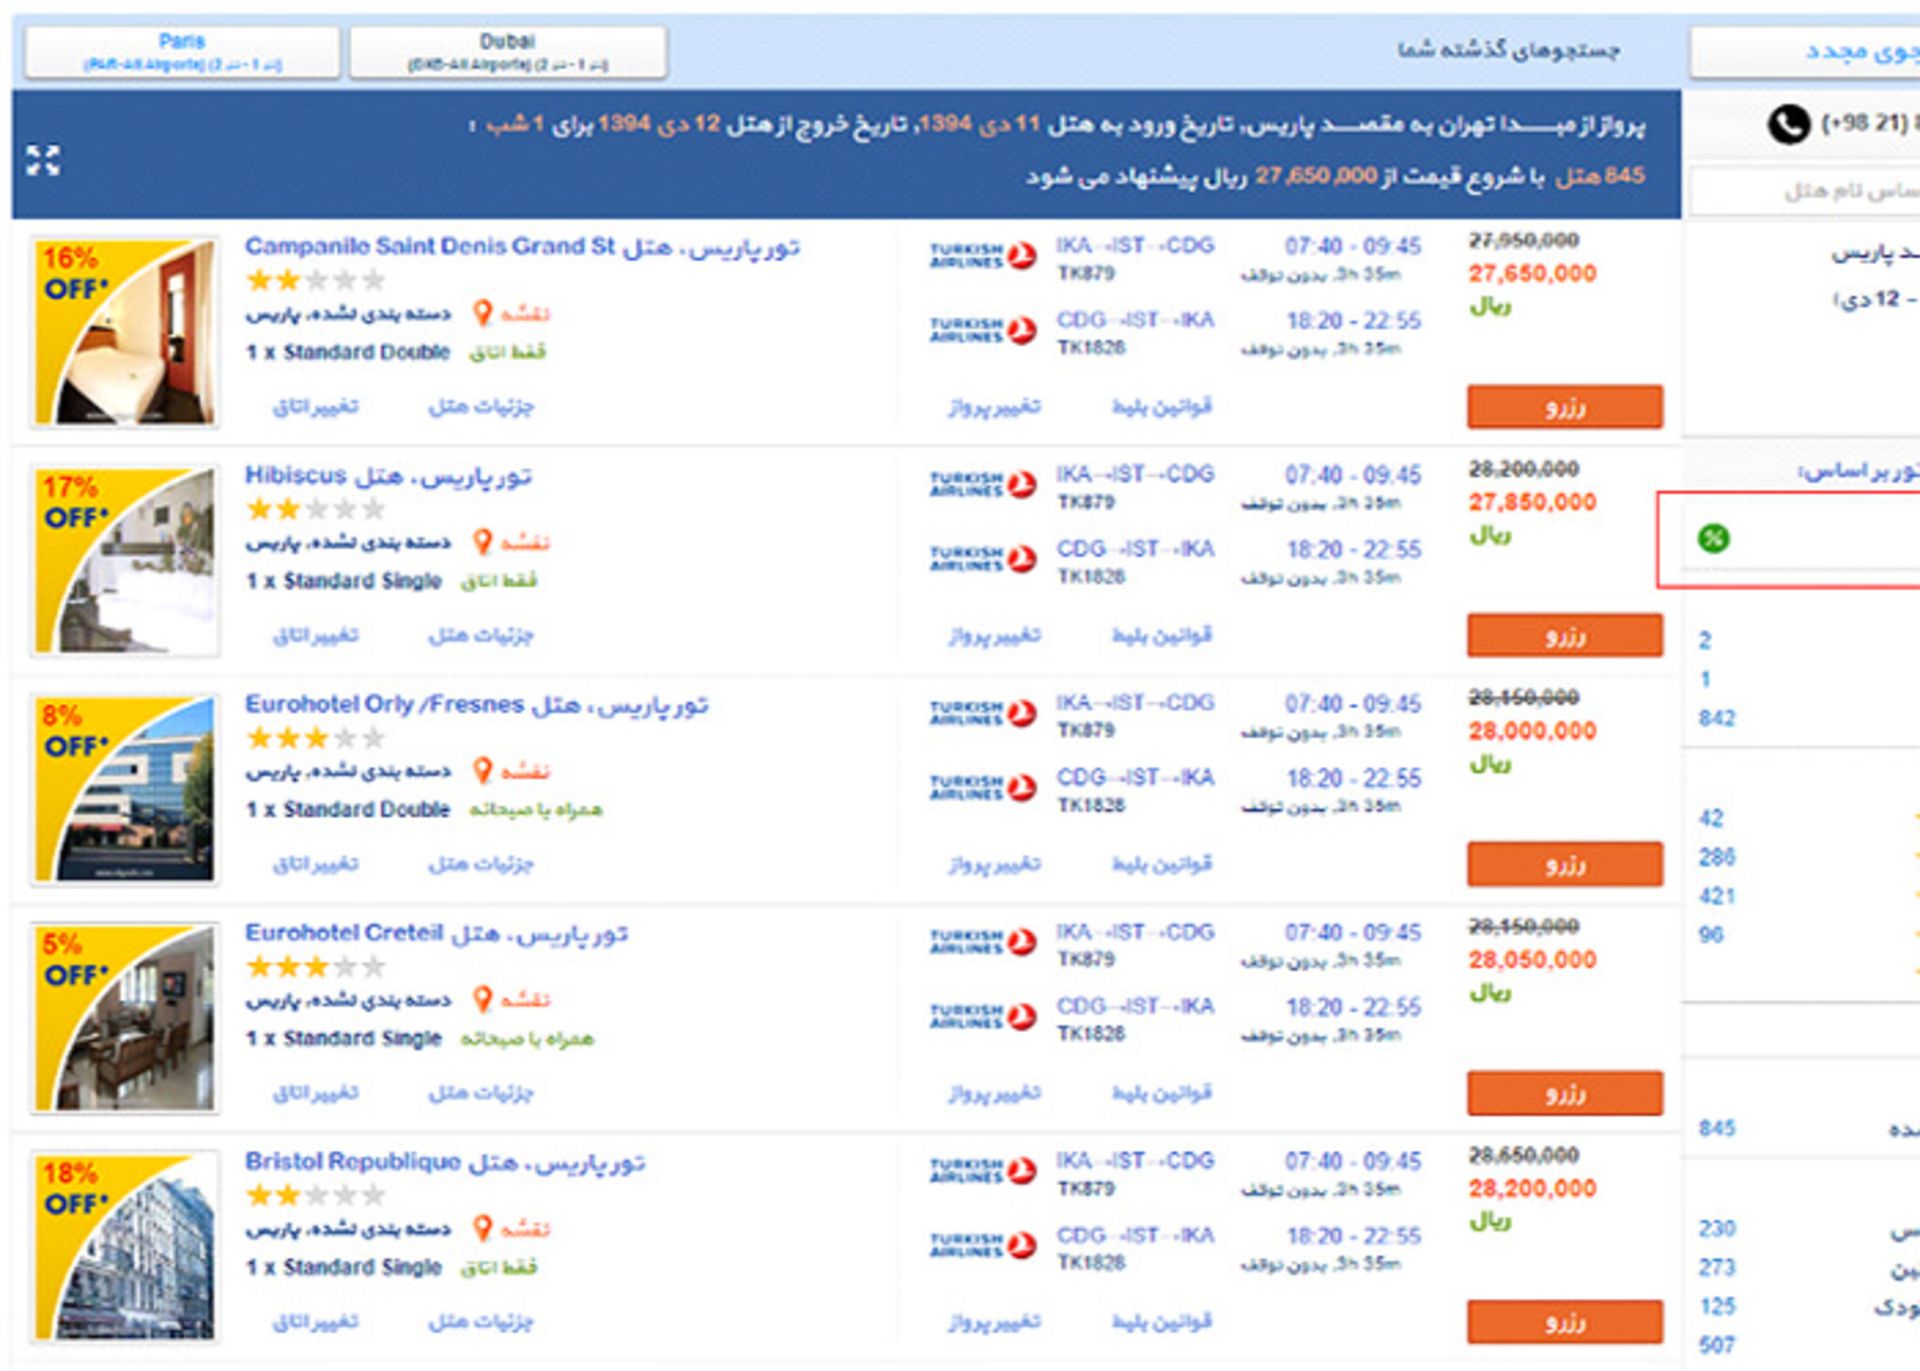
Task: Click the green percent discount icon
Action: click(1713, 539)
